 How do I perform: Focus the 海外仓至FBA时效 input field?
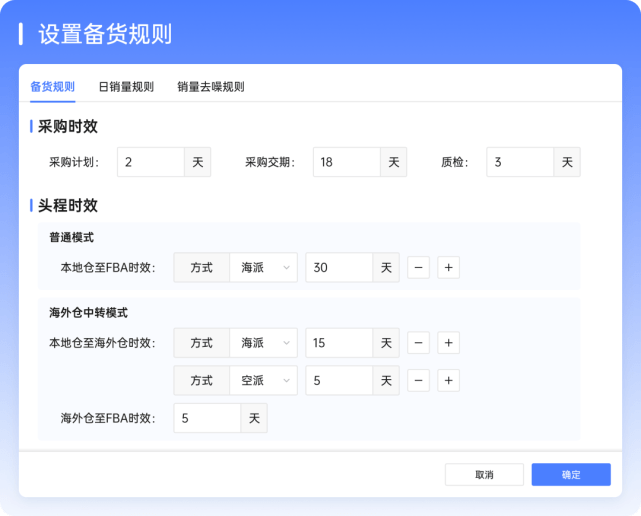(207, 418)
